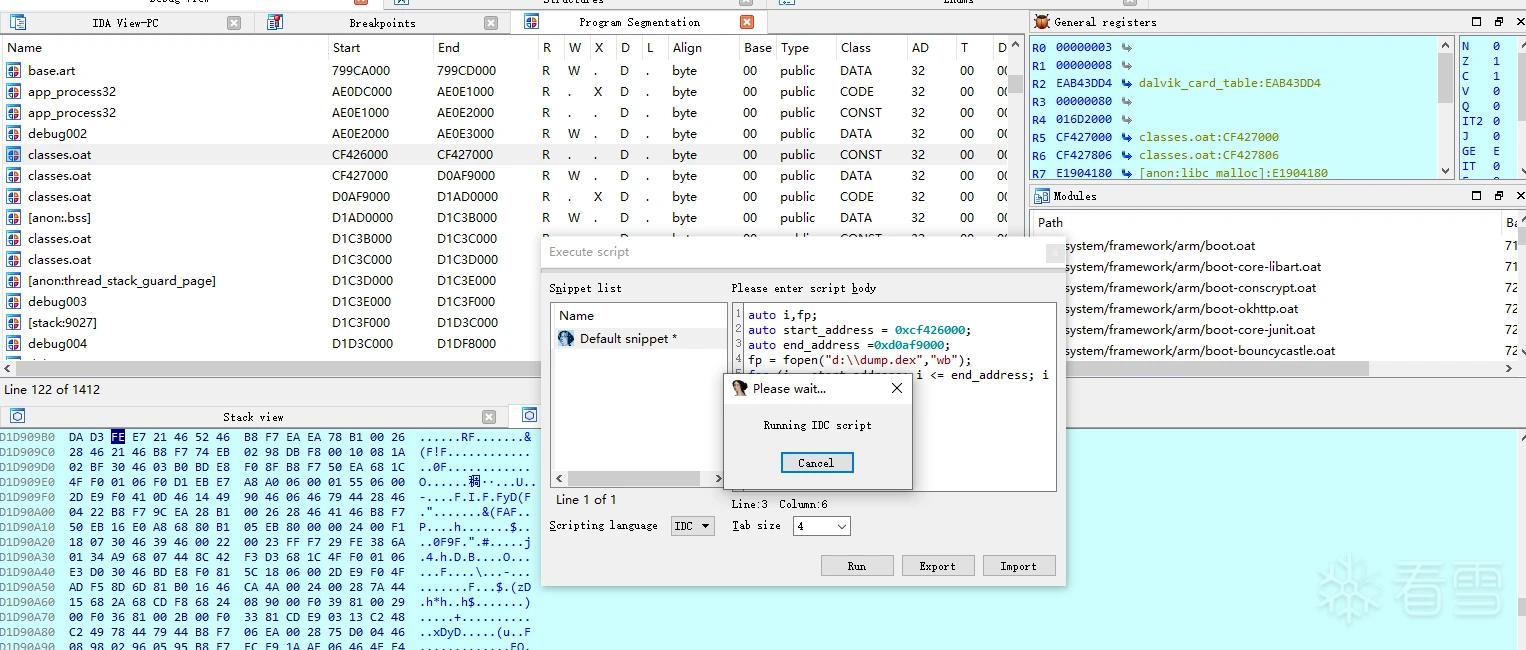Select the classes.oat segment at D0AF9000
Viewport: 1526px width, 650px height.
[x=504, y=197]
